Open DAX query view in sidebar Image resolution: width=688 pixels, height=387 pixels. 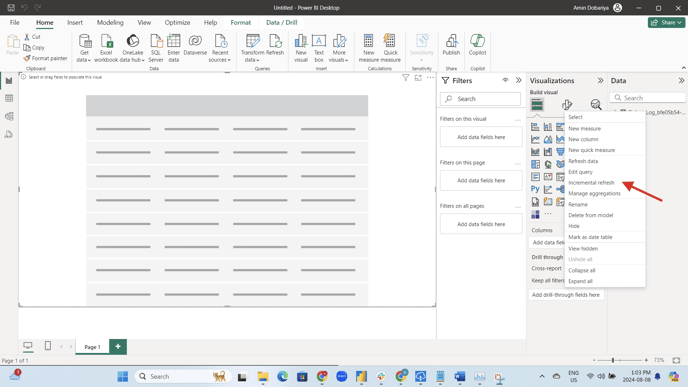(9, 134)
